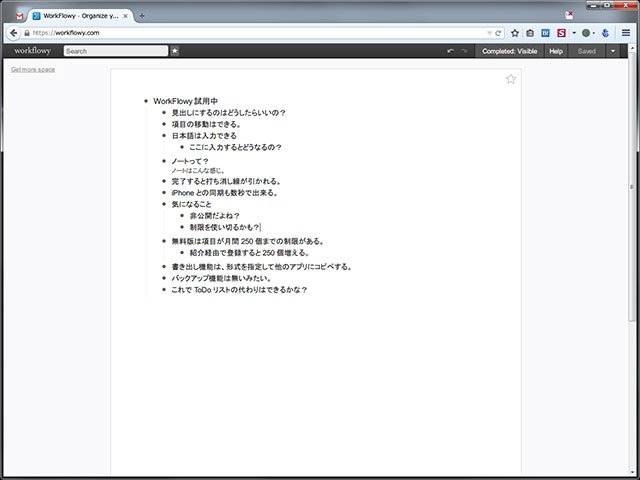Viewport: 640px width, 480px height.
Task: Click the star saved-searches button beside Search
Action: [175, 51]
